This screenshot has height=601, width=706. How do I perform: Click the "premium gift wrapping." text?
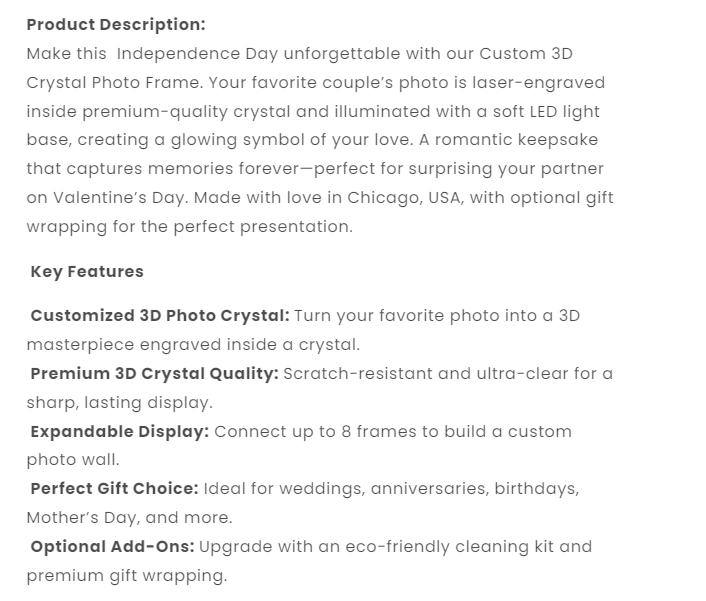(x=127, y=575)
